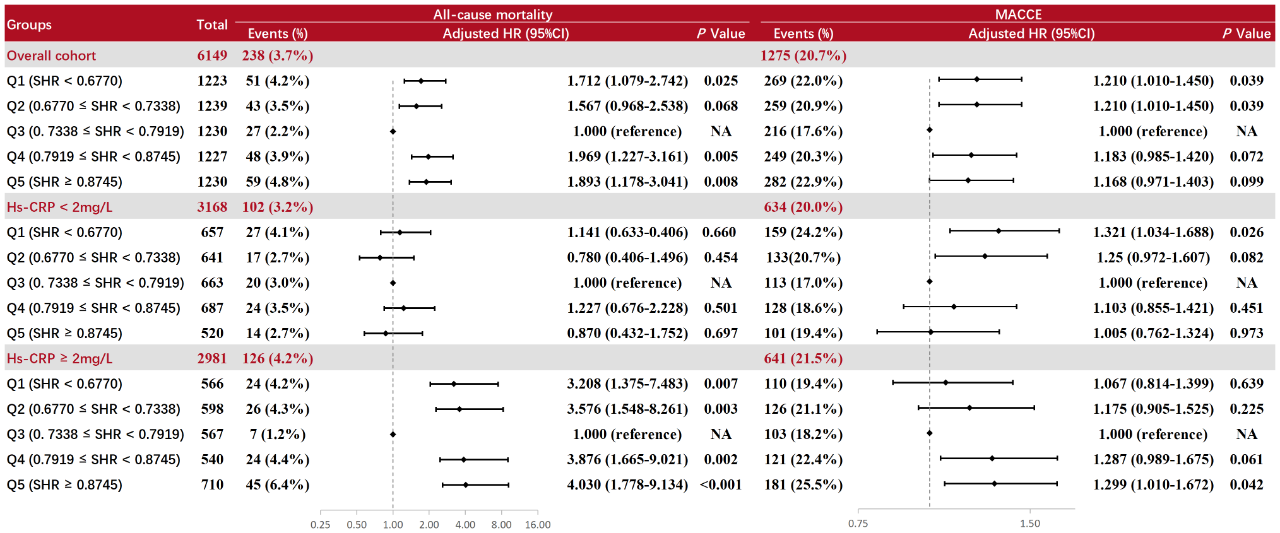Click the 2981 subgroup total
The image size is (1280, 533).
[x=212, y=358]
